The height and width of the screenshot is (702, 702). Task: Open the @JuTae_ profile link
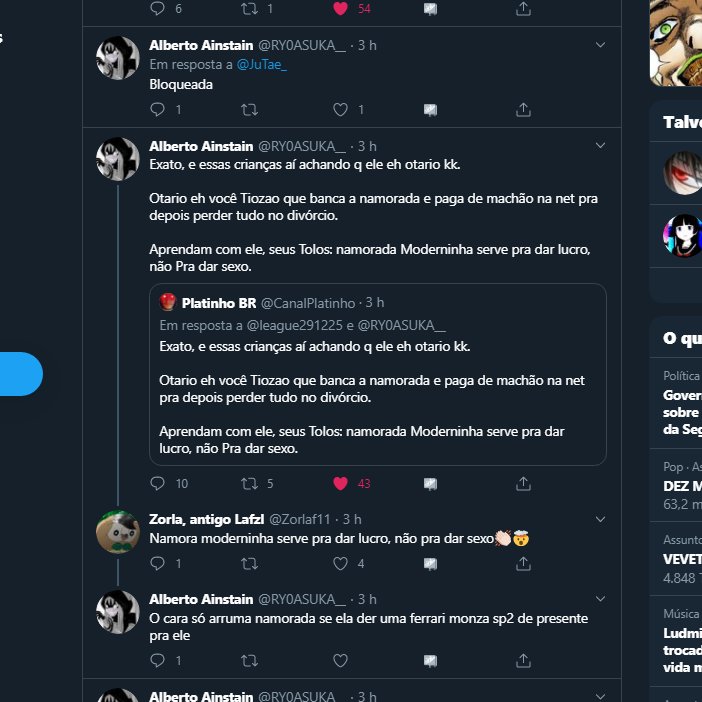(261, 64)
